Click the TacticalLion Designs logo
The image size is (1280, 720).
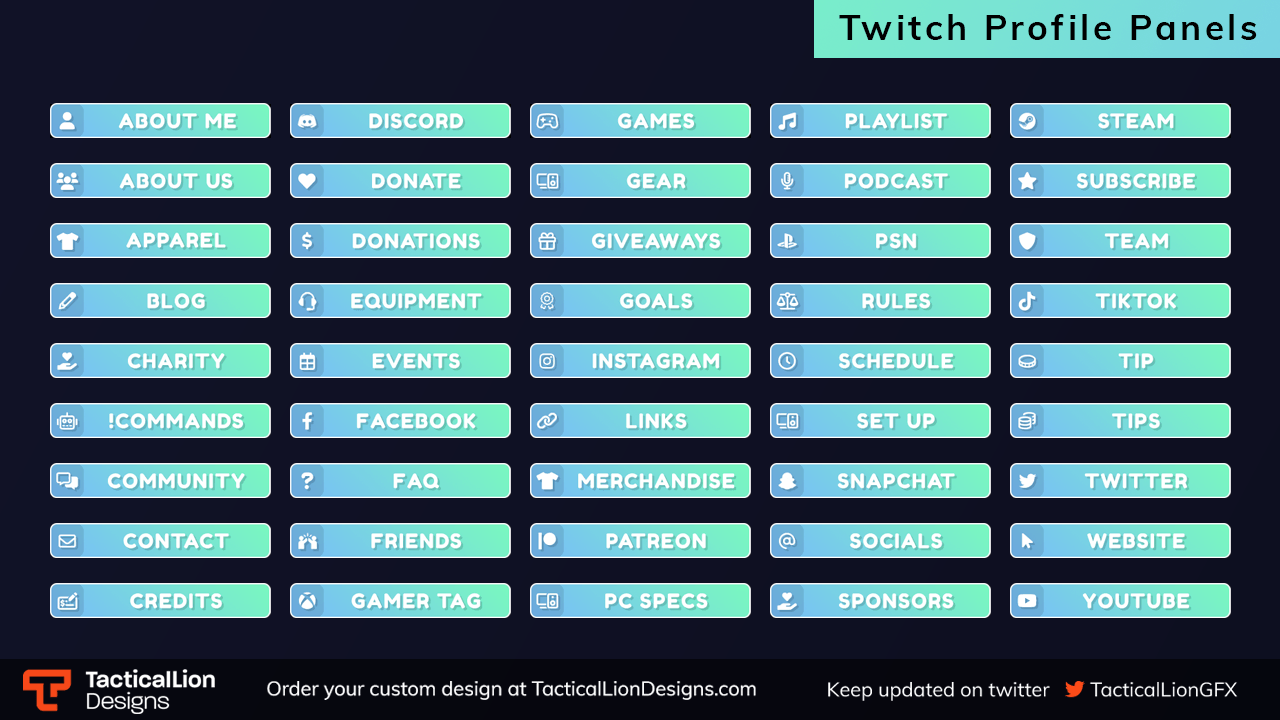(x=119, y=690)
